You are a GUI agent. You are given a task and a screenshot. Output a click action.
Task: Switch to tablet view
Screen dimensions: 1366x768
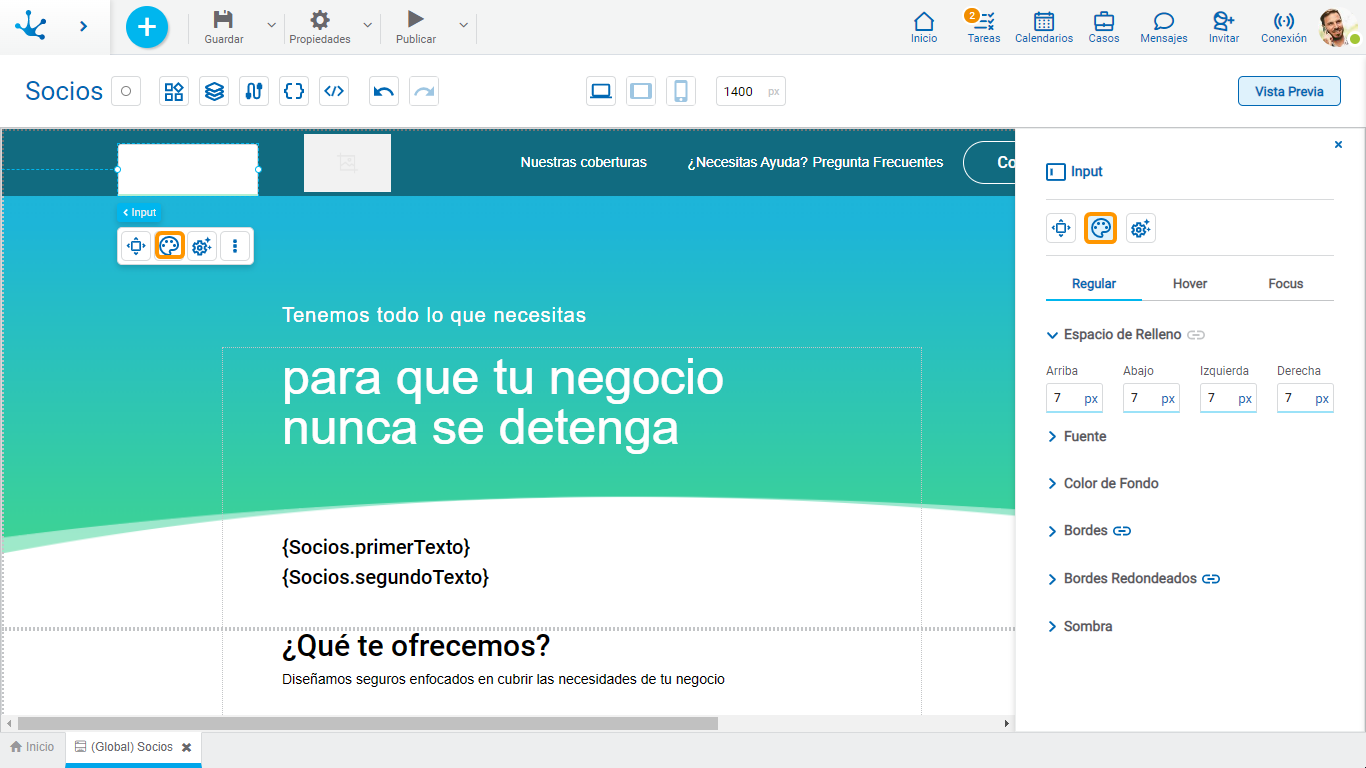pyautogui.click(x=641, y=91)
